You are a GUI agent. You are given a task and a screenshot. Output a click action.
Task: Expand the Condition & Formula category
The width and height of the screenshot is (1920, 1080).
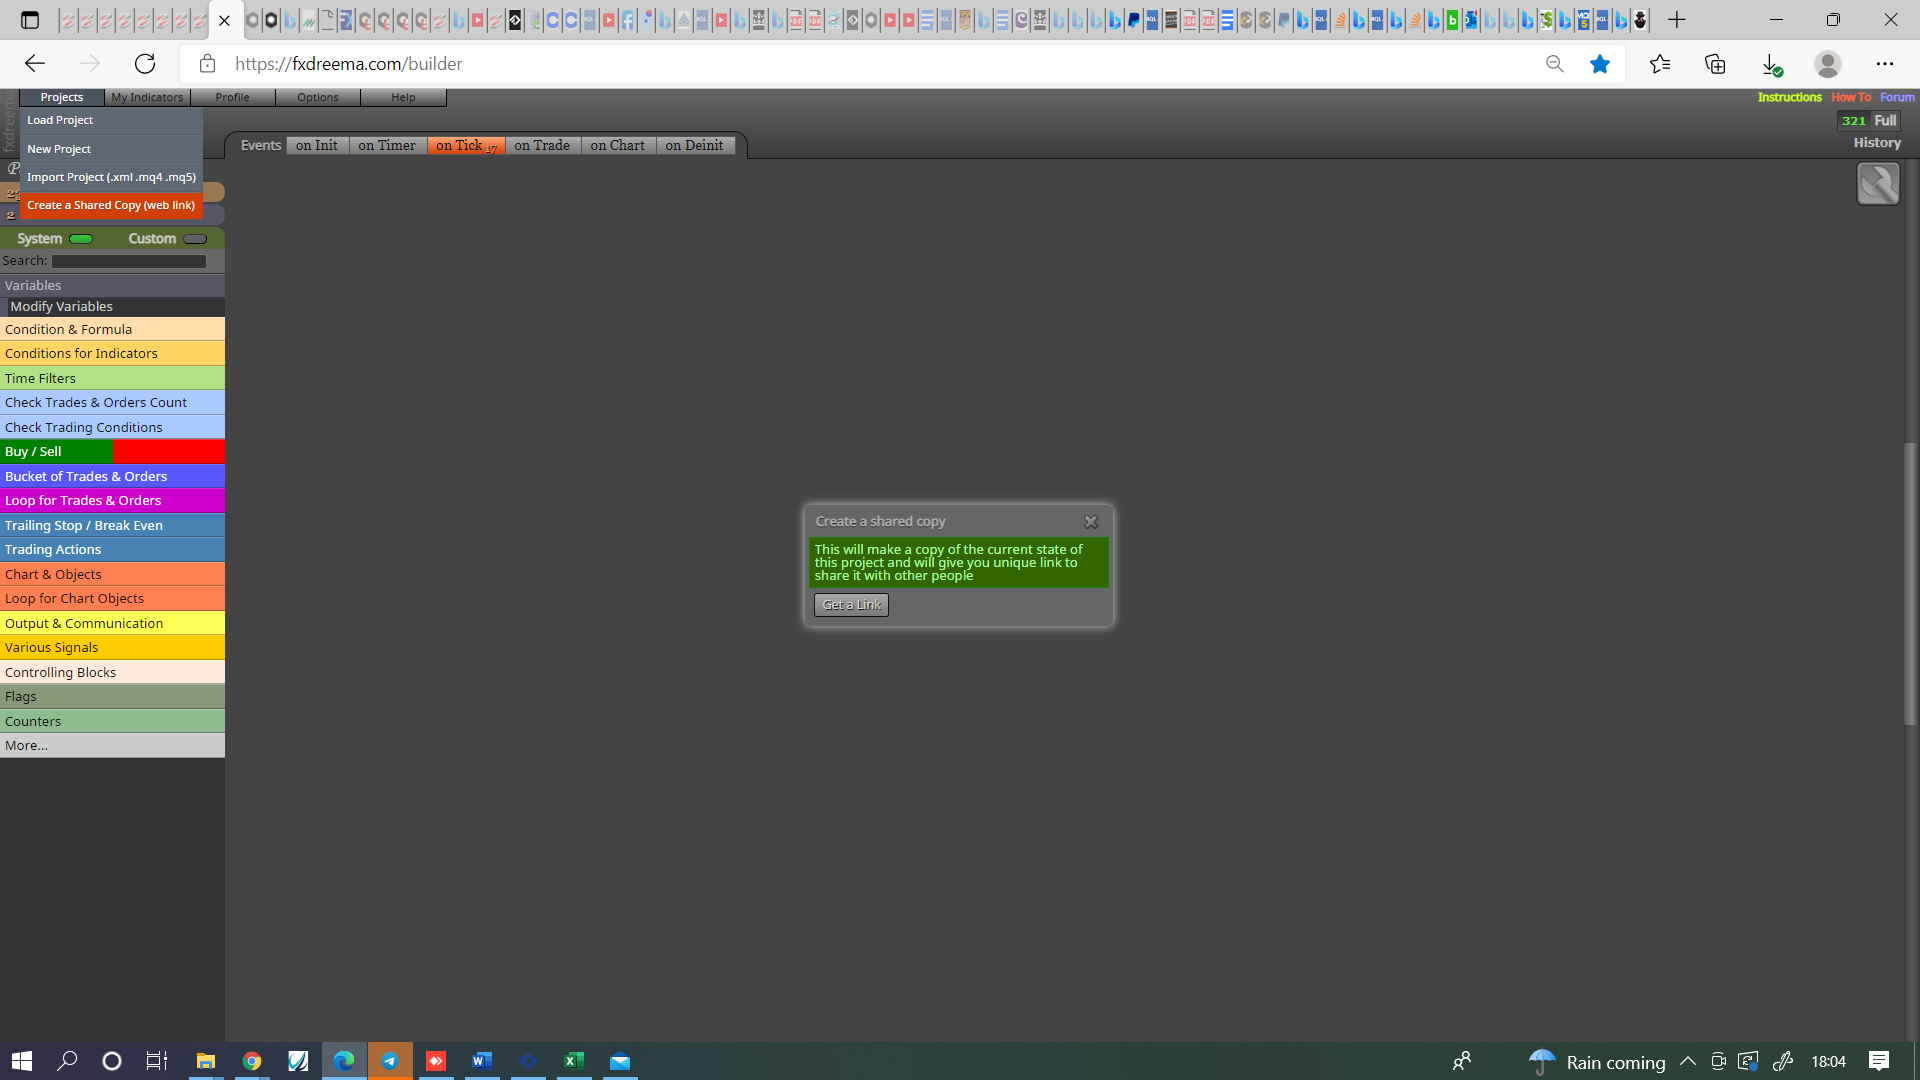coord(112,329)
